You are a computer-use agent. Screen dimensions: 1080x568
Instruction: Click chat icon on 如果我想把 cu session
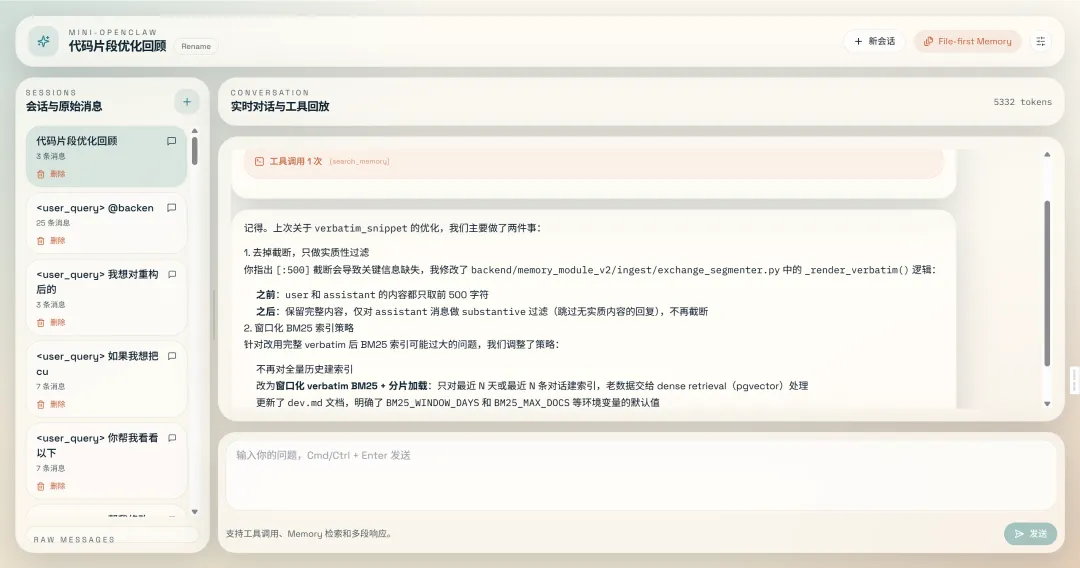(172, 356)
